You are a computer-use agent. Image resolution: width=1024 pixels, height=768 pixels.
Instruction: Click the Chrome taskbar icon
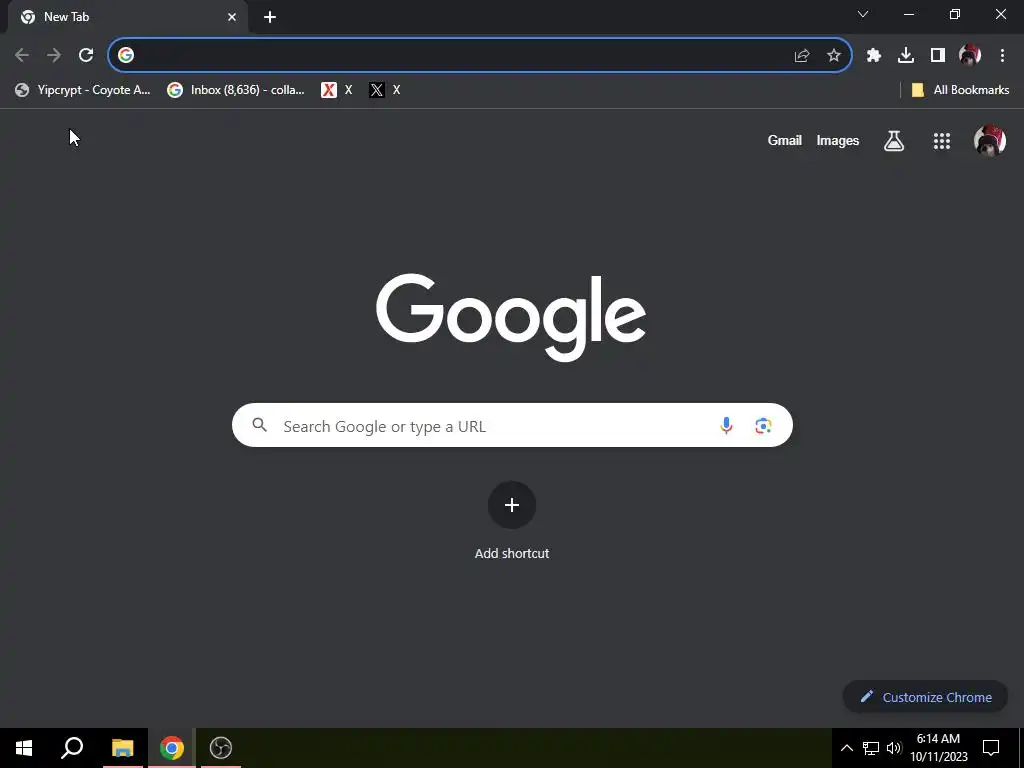point(172,748)
